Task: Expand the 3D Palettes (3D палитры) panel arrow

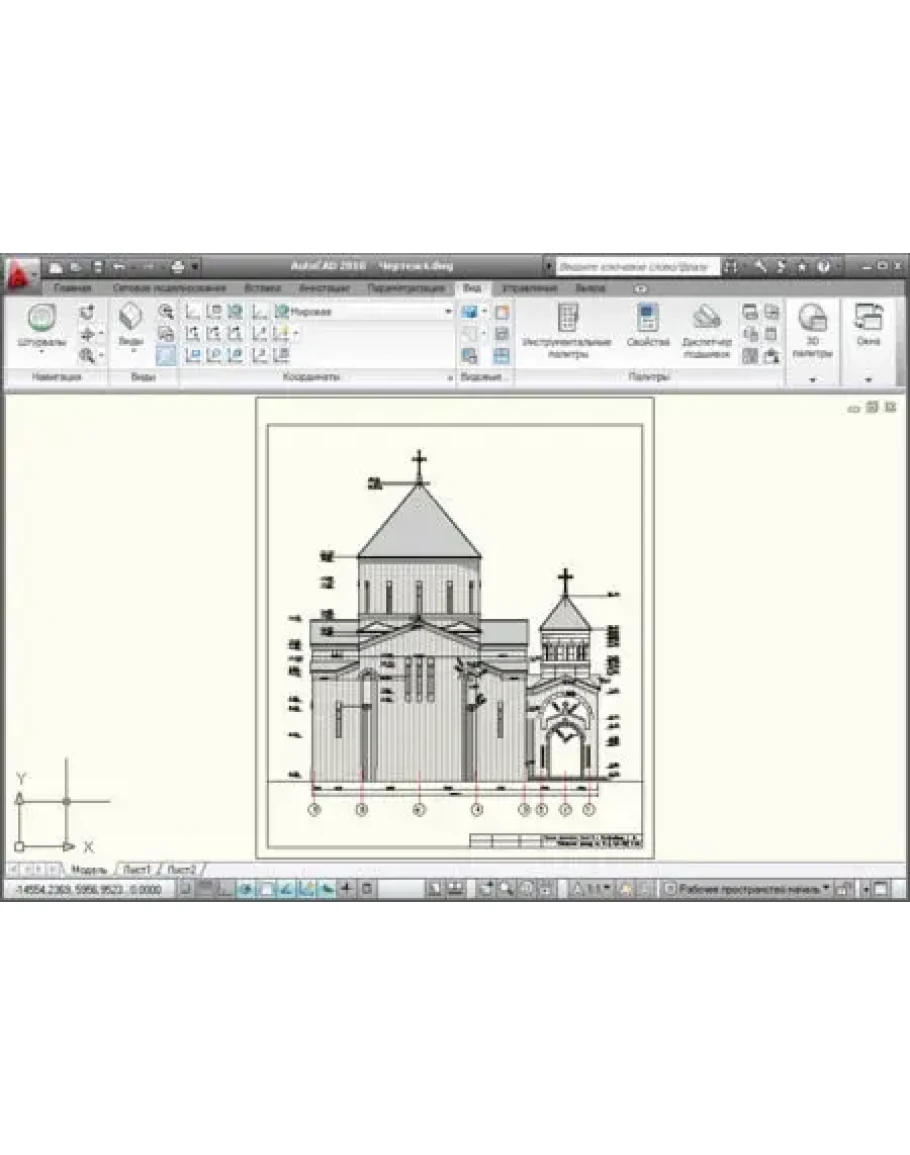Action: [812, 380]
